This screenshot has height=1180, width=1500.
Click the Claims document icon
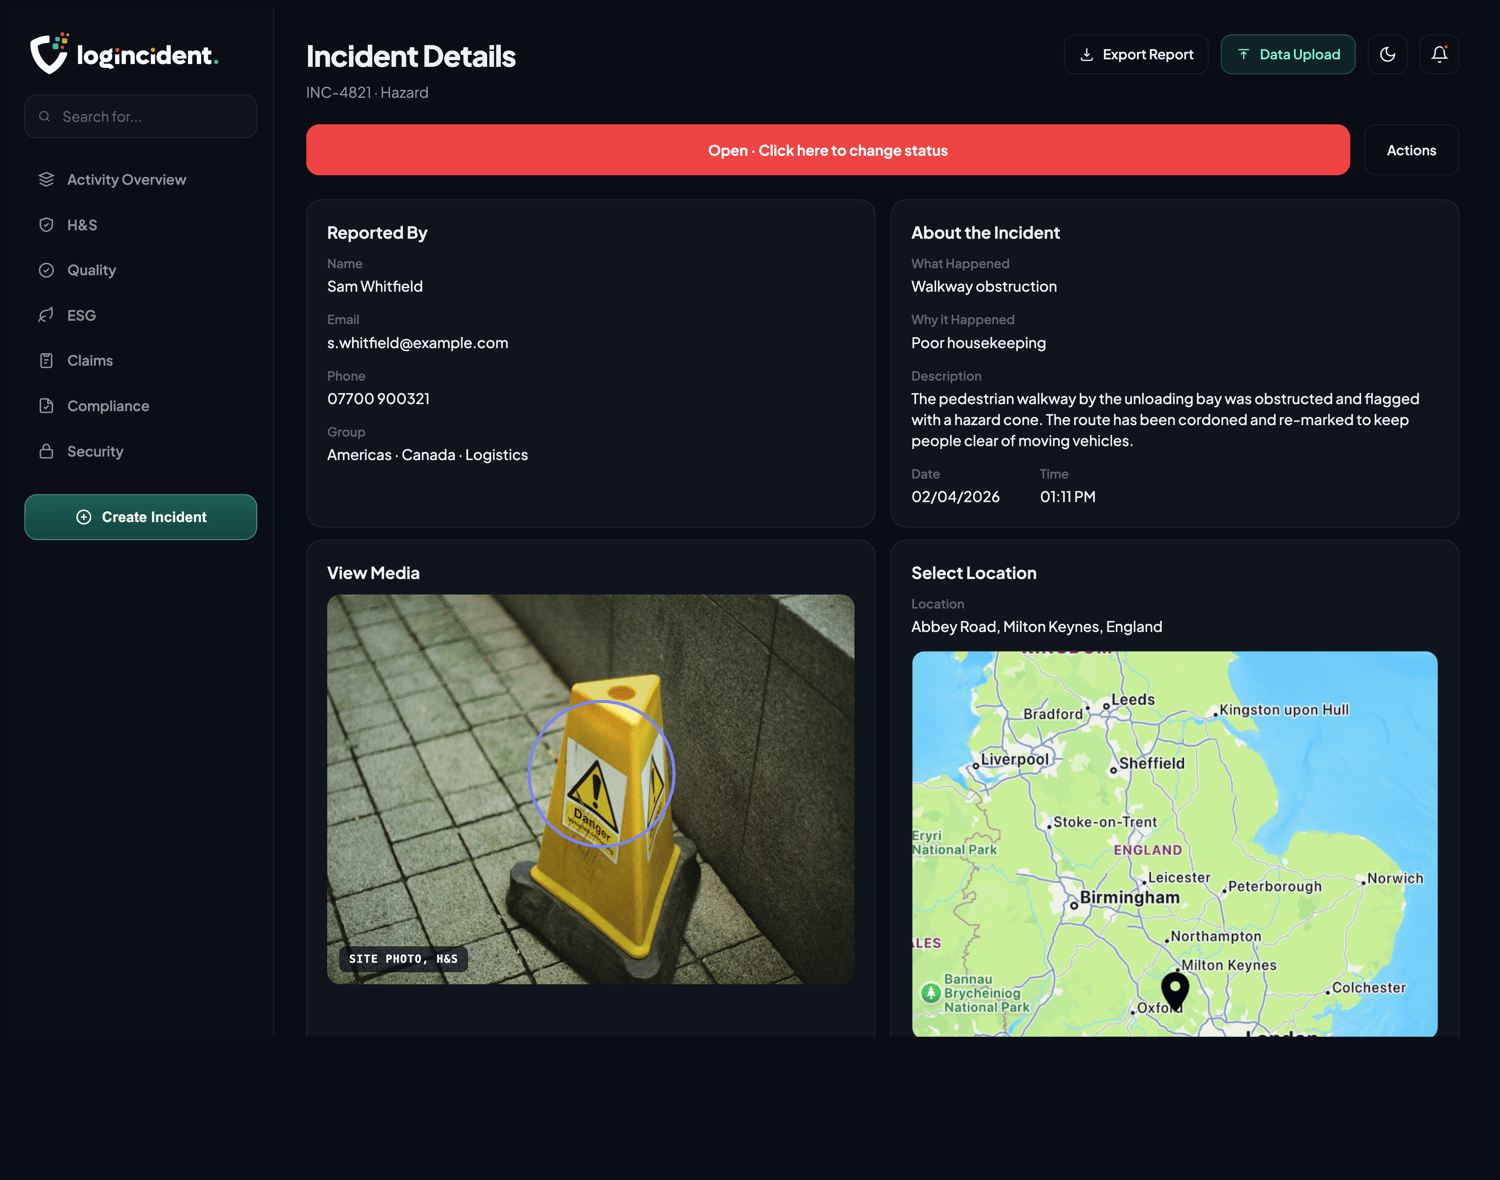(46, 361)
